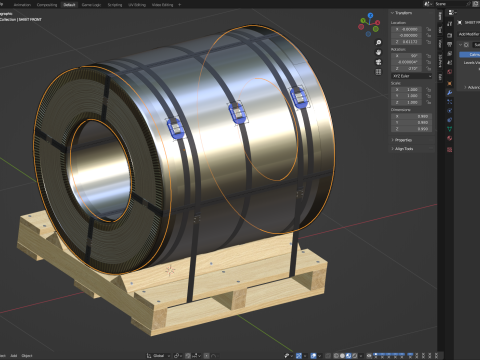The width and height of the screenshot is (480, 360).
Task: Open the Particles properties tab icon
Action: 449,102
